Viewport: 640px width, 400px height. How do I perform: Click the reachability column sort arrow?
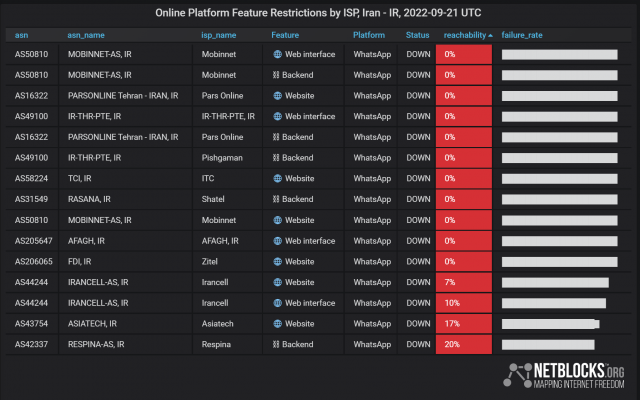(491, 35)
